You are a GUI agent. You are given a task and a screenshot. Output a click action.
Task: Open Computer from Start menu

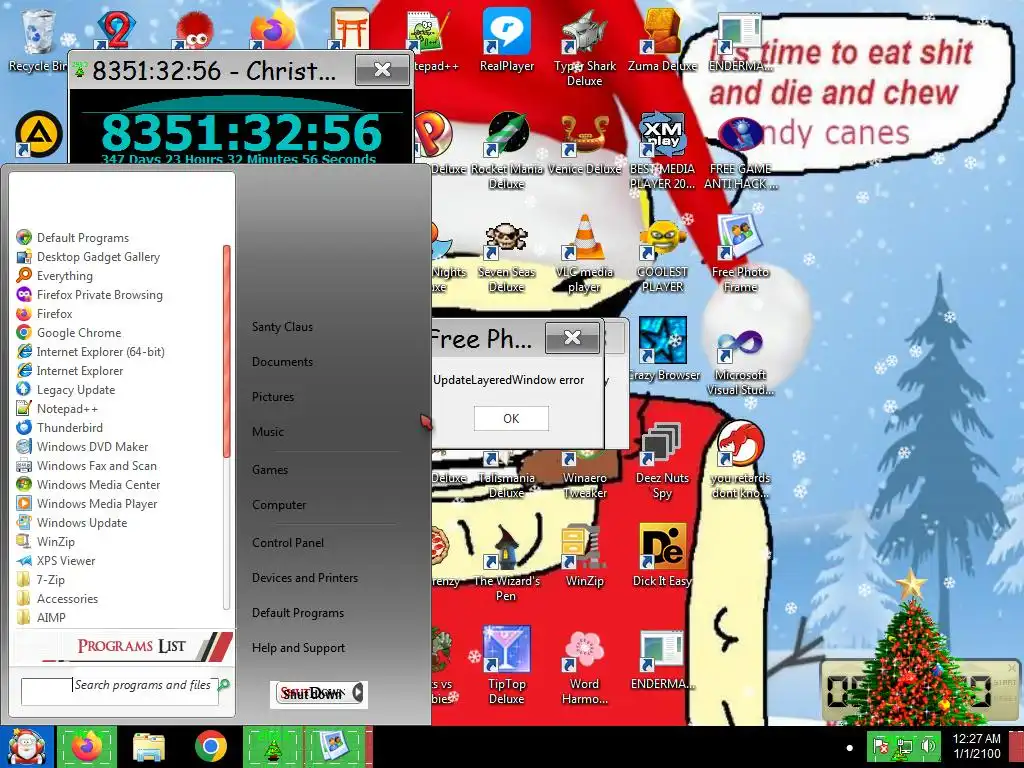pos(279,505)
